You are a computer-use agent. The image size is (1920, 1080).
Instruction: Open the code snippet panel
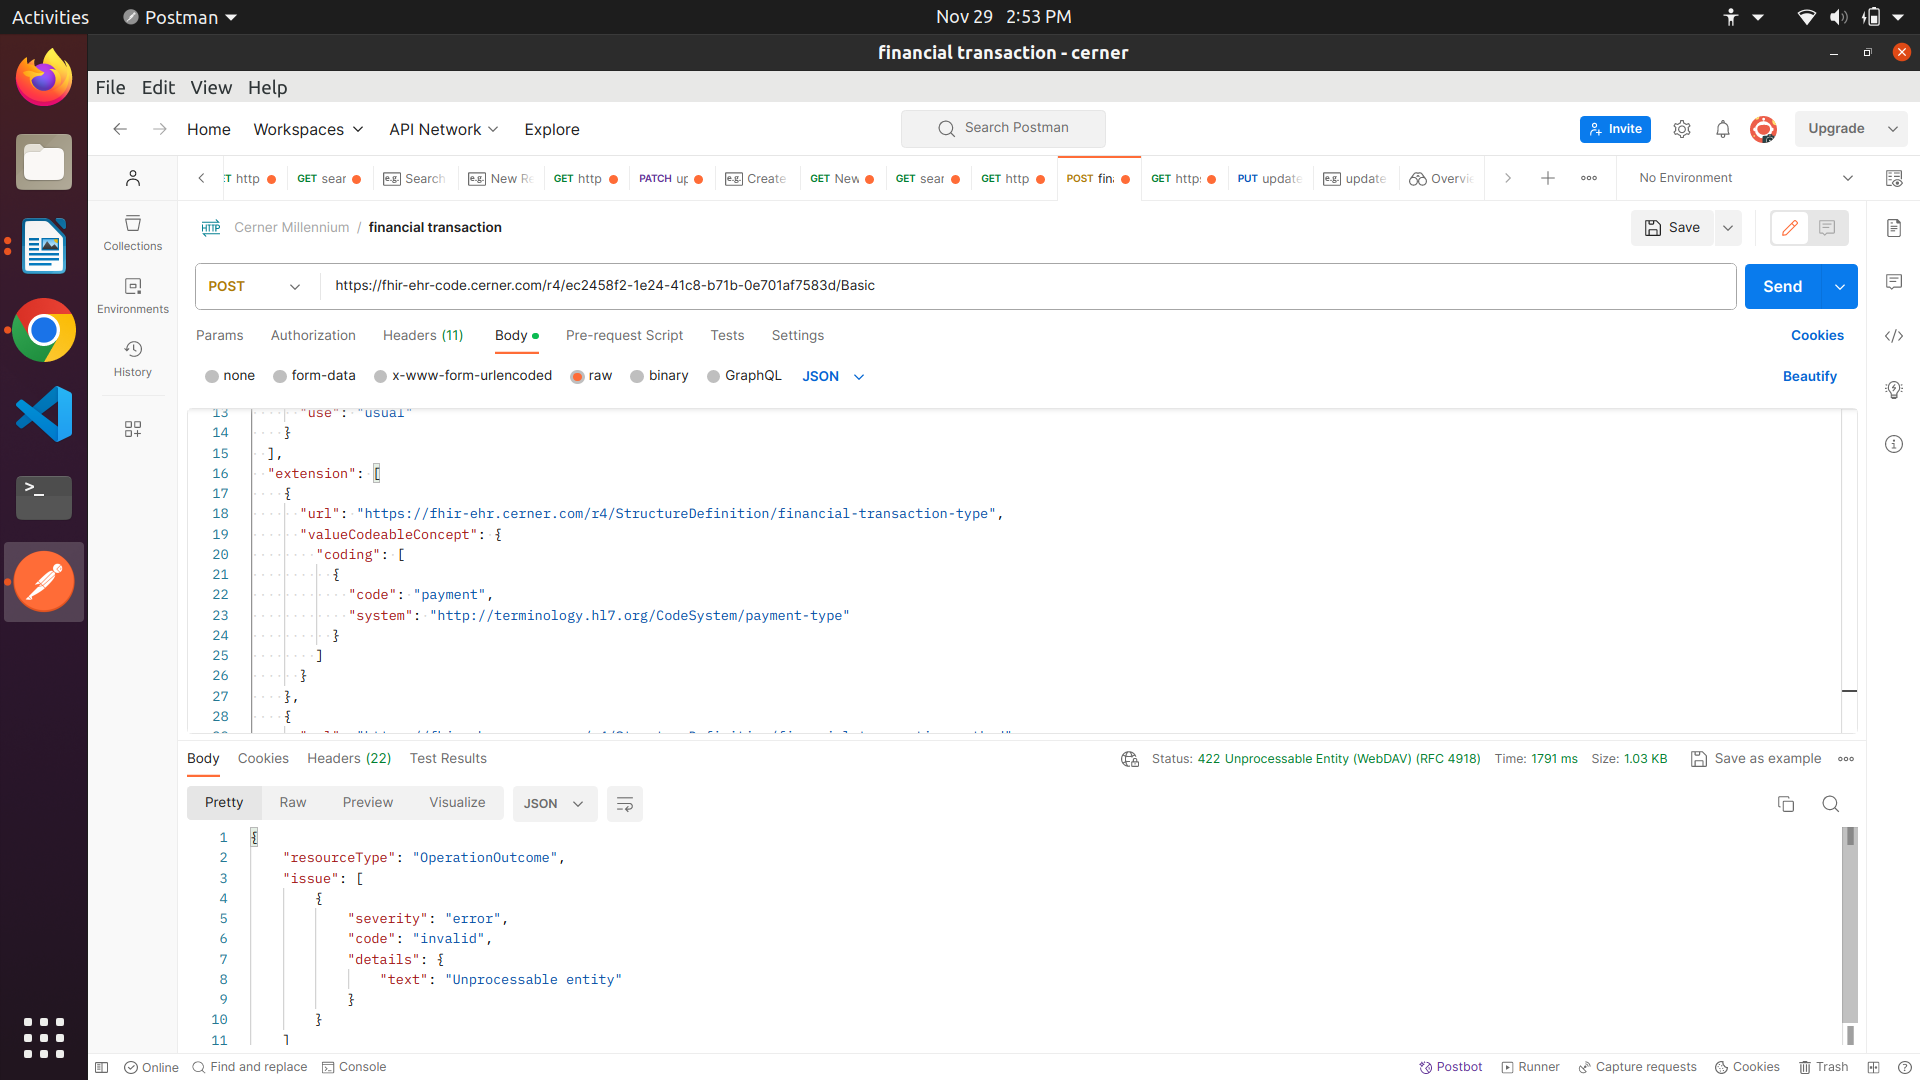[1895, 336]
